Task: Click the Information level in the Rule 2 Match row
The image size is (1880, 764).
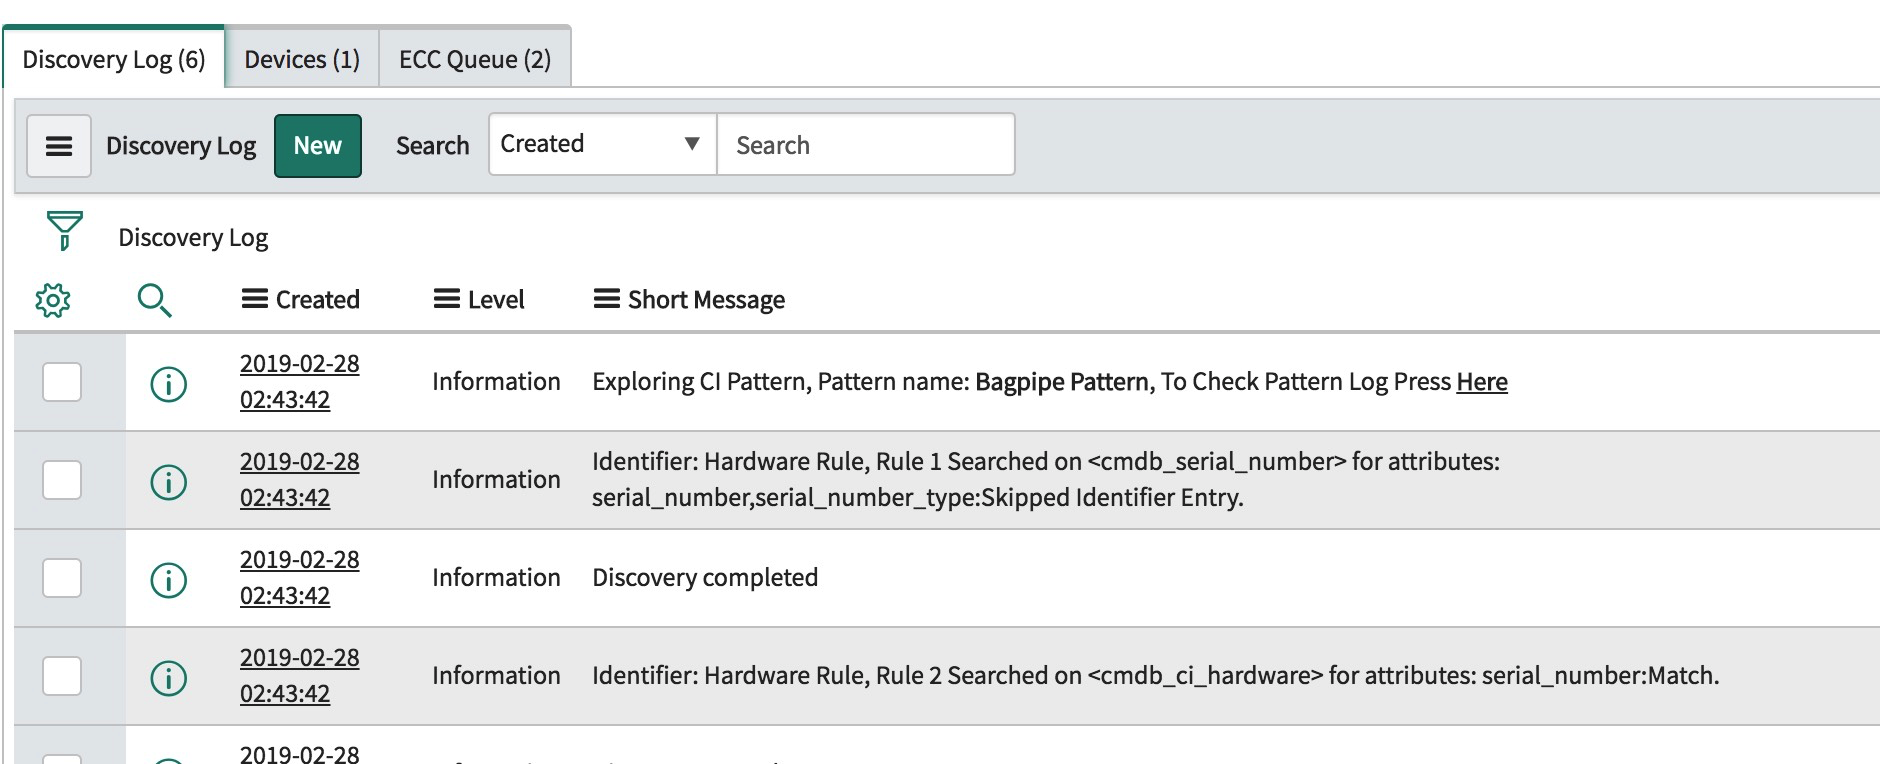Action: tap(496, 676)
